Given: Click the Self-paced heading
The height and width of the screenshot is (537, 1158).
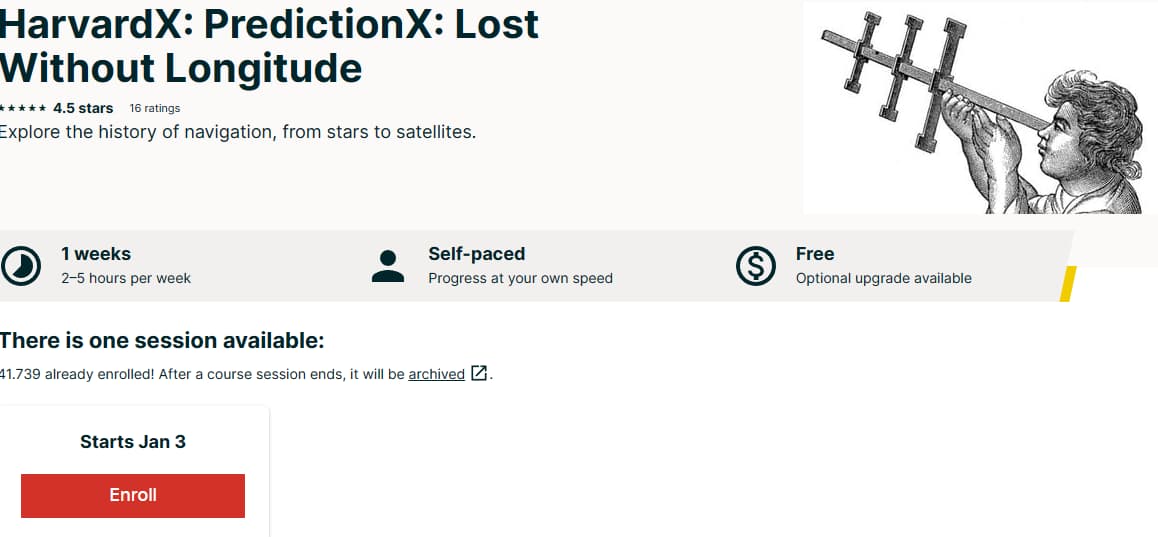Looking at the screenshot, I should 476,254.
